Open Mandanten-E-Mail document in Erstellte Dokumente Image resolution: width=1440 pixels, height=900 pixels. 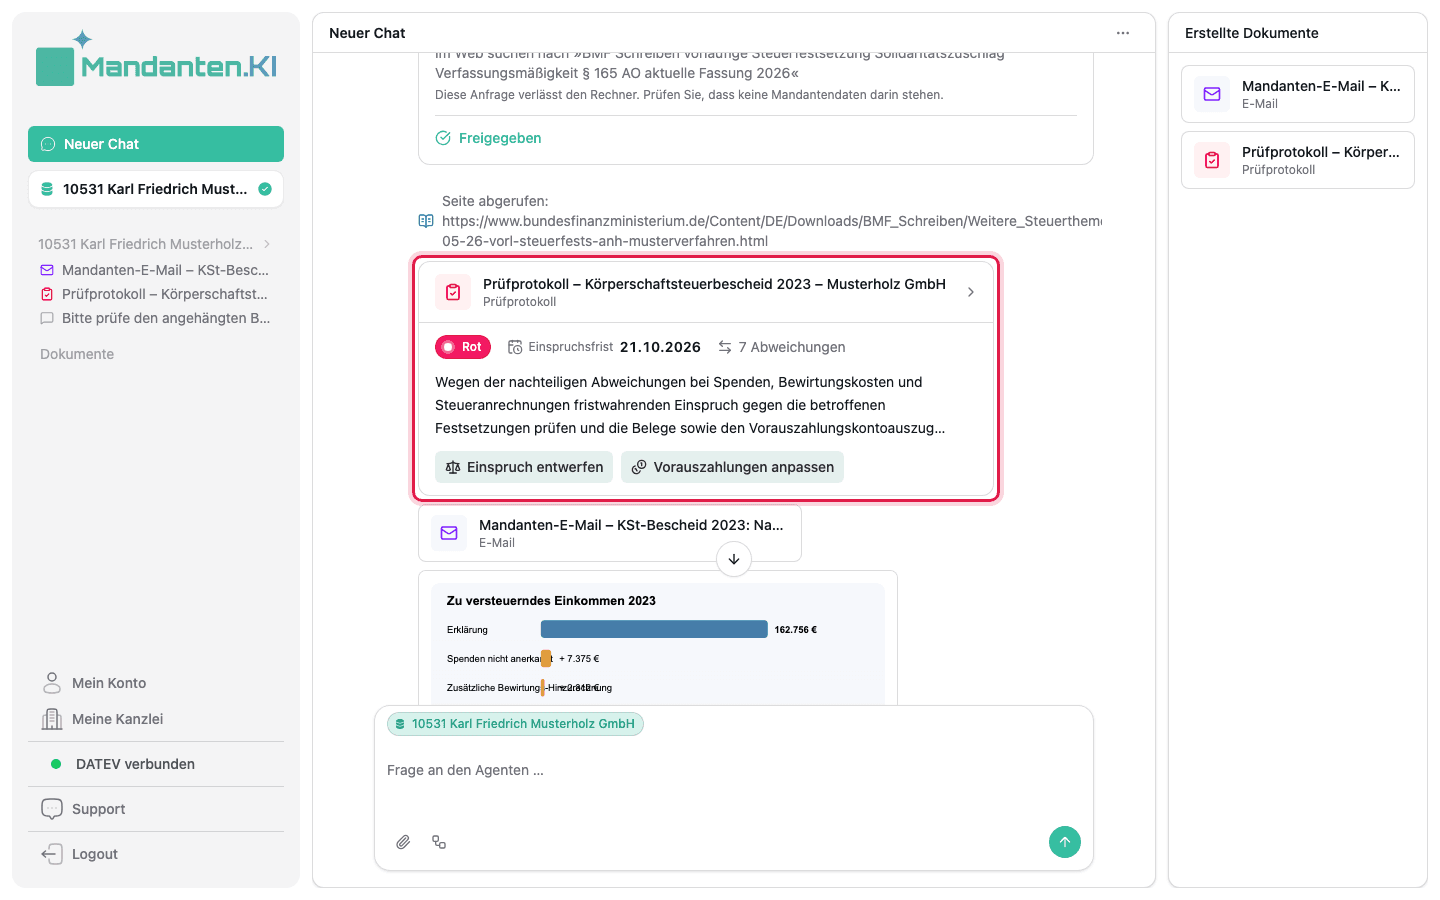point(1298,94)
